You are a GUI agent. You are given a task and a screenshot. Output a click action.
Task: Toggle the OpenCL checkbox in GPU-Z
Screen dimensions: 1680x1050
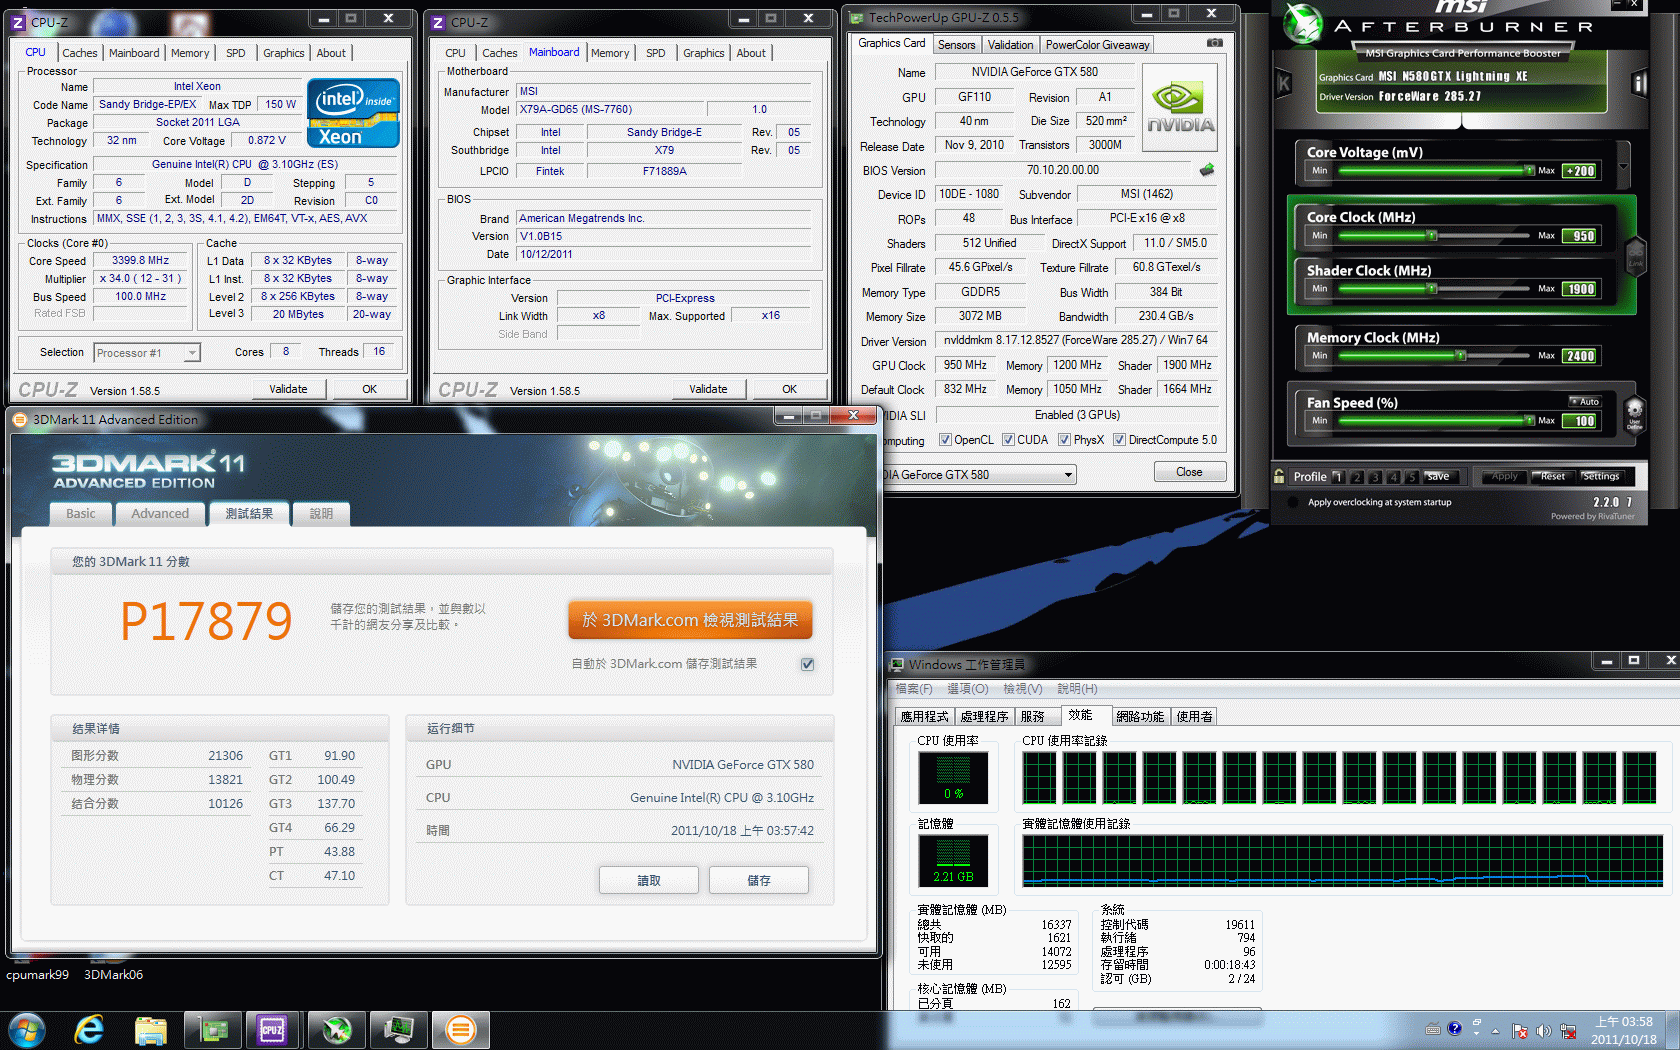pyautogui.click(x=945, y=440)
